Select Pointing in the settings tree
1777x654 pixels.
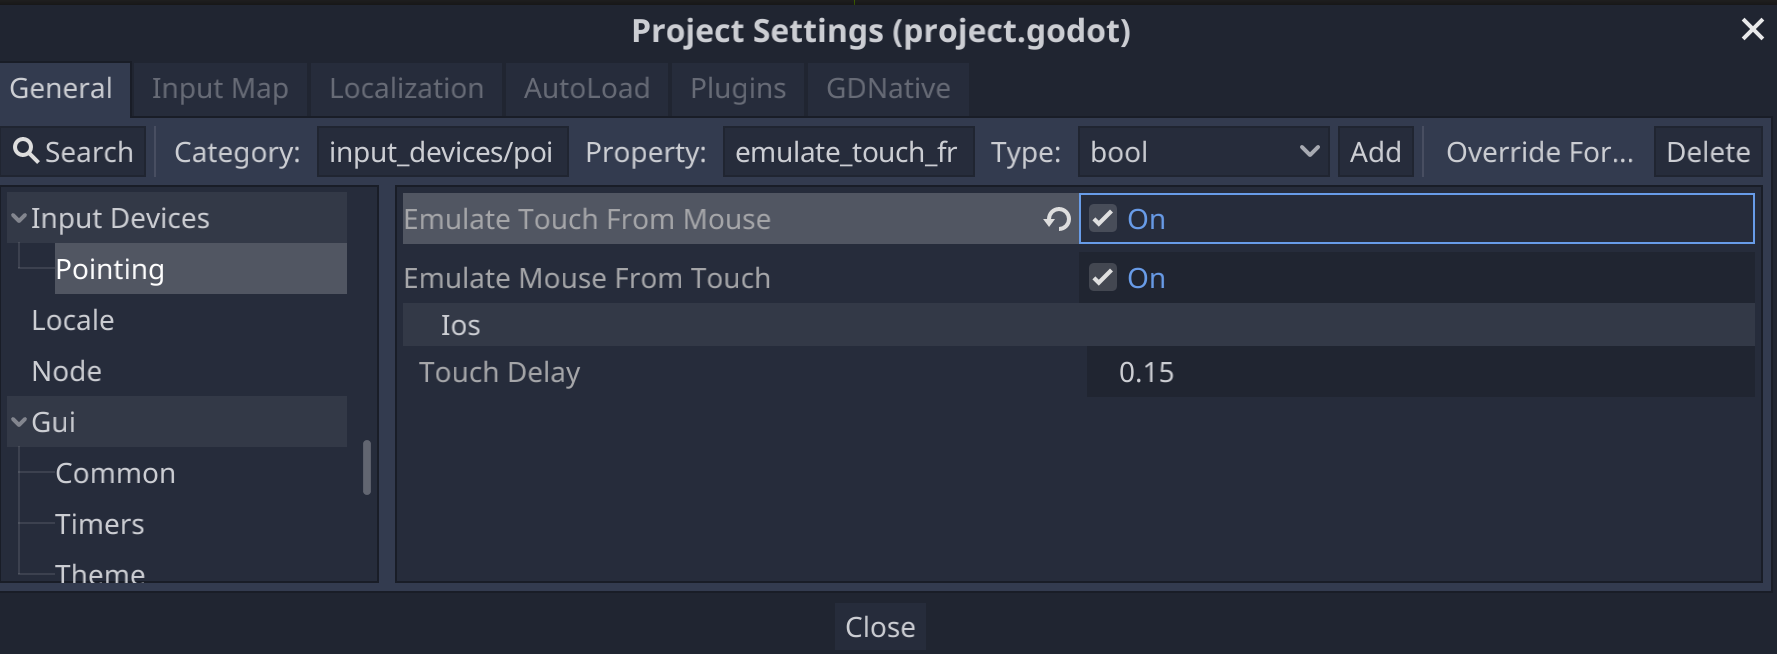point(110,268)
